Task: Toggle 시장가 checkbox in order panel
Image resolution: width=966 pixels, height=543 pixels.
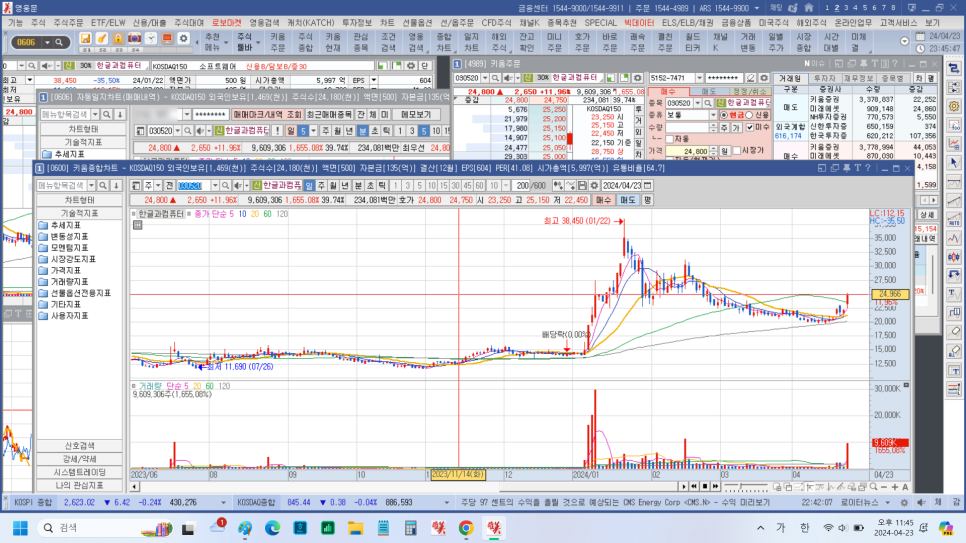Action: (737, 151)
